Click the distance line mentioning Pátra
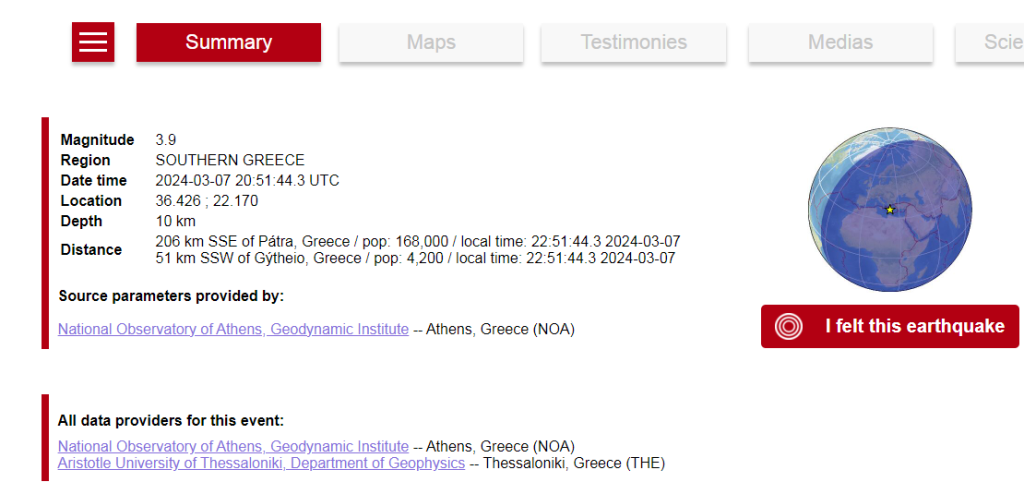The width and height of the screenshot is (1024, 482). pyautogui.click(x=417, y=242)
